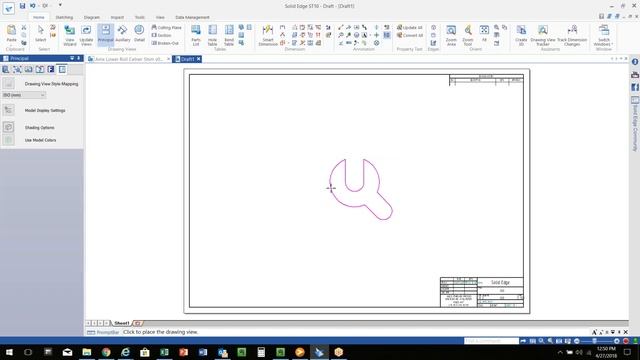
Task: Click the Solid Edge title block
Action: pyautogui.click(x=482, y=292)
